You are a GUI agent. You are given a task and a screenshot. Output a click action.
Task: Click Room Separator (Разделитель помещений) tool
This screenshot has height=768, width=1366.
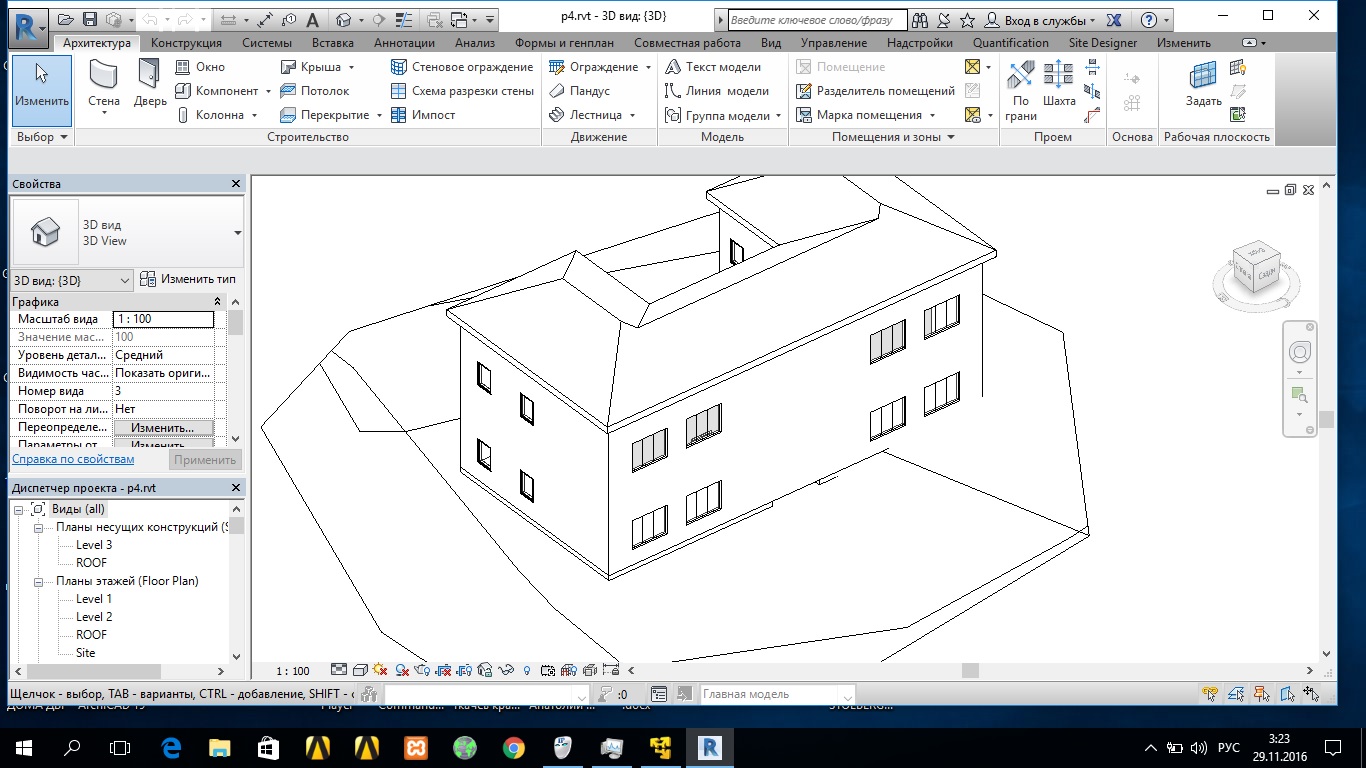coord(875,91)
